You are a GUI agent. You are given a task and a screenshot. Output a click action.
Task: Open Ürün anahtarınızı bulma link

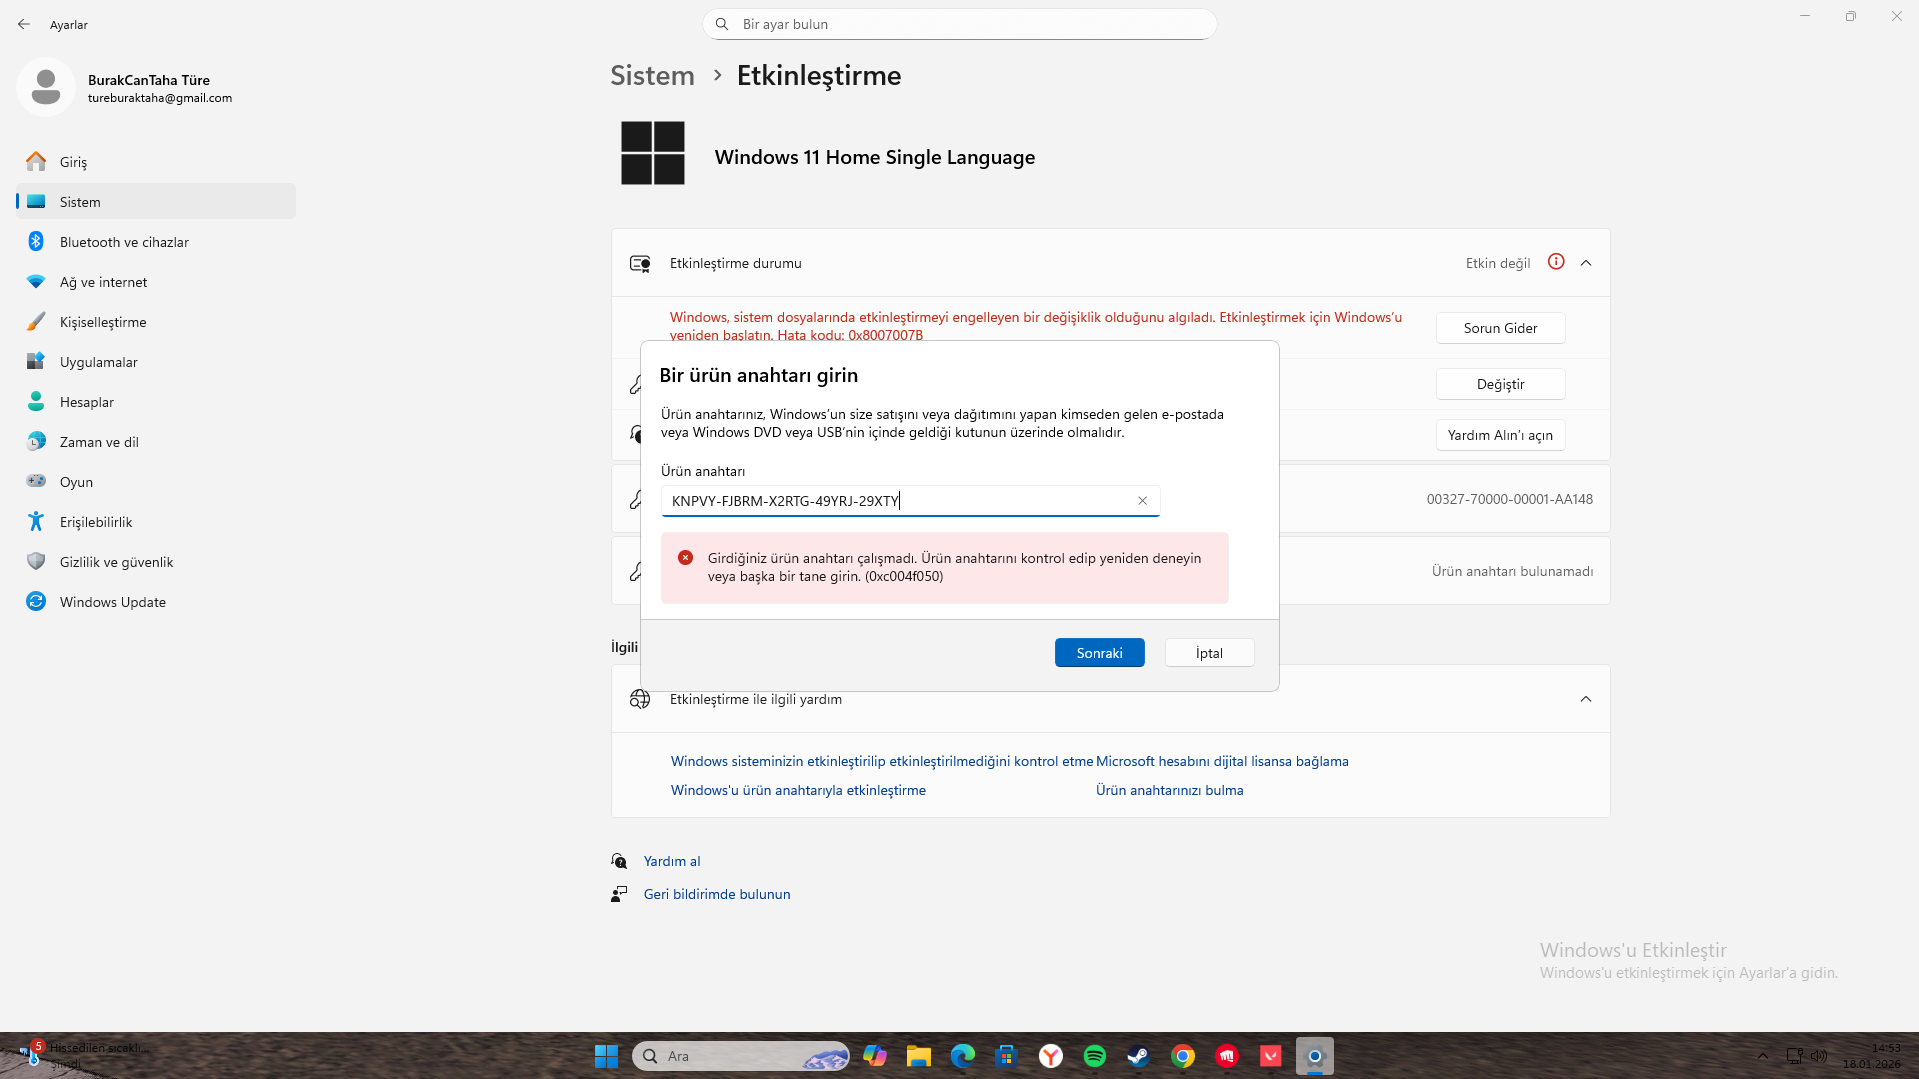coord(1169,790)
